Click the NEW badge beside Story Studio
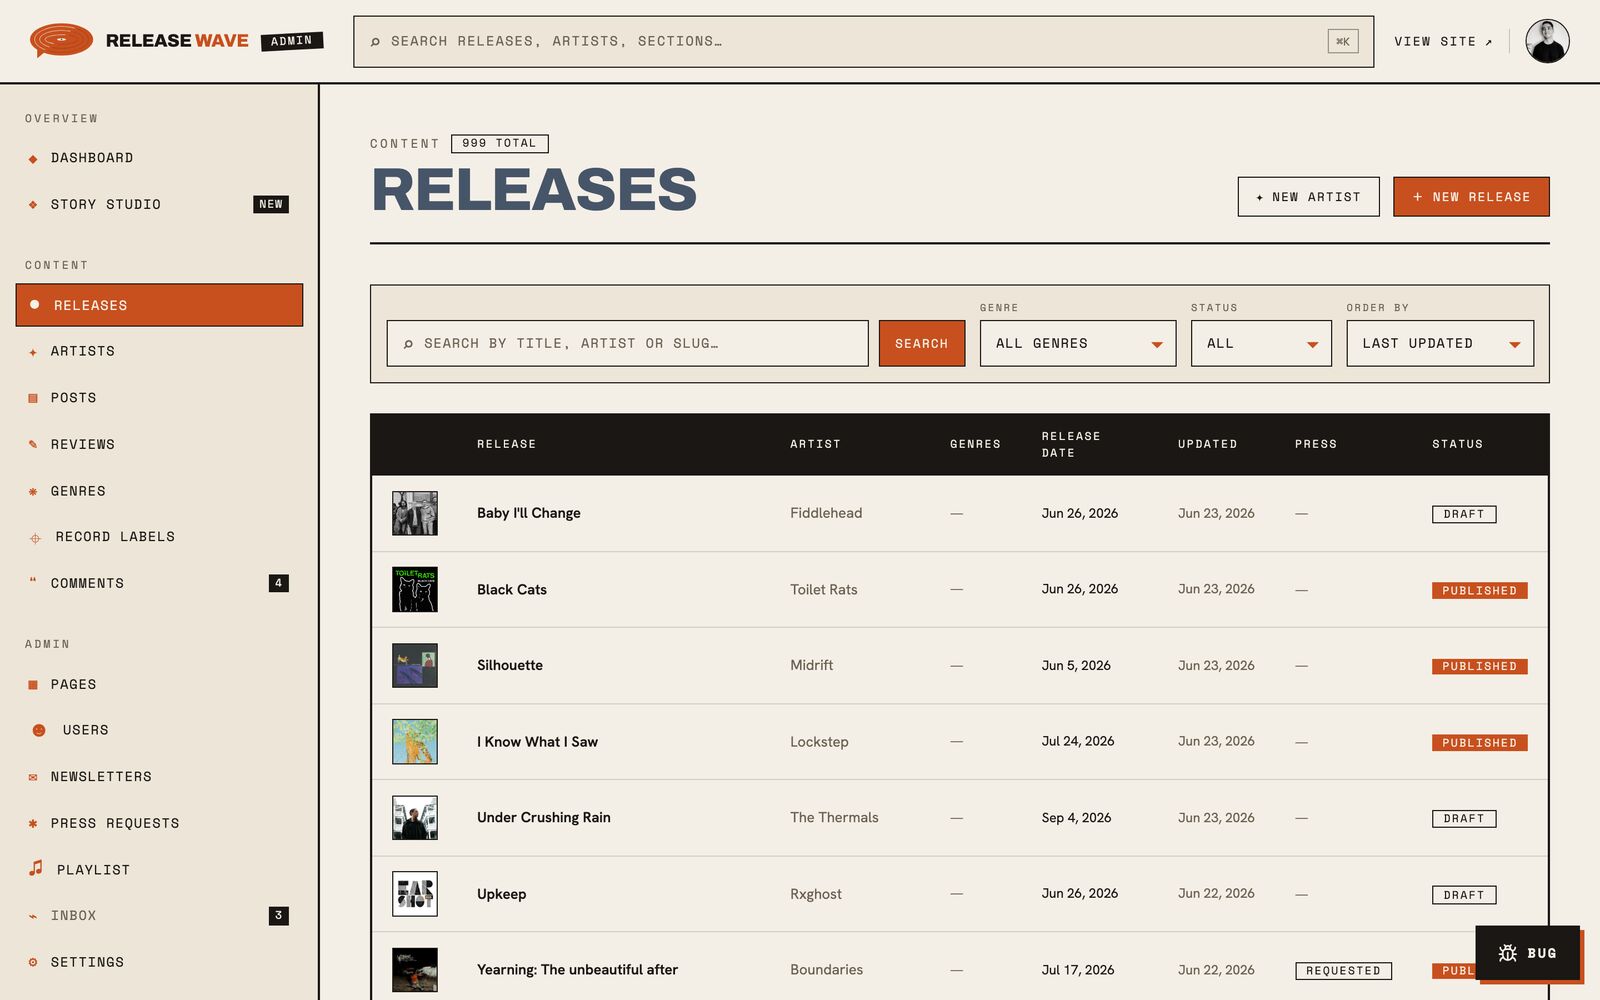The width and height of the screenshot is (1600, 1000). (271, 204)
